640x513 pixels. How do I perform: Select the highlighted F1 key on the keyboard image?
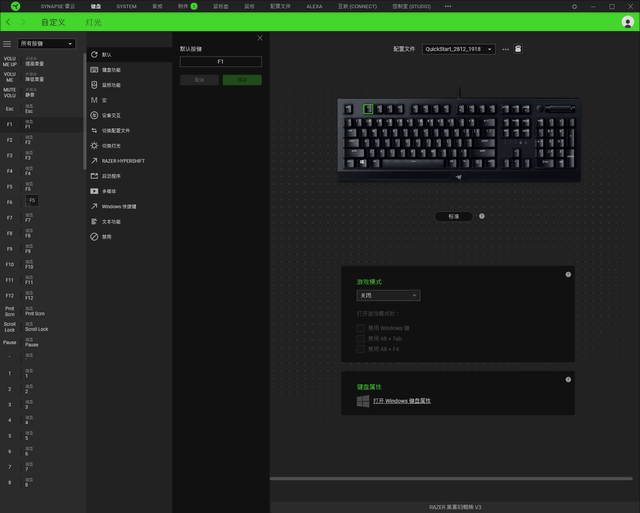pos(368,109)
